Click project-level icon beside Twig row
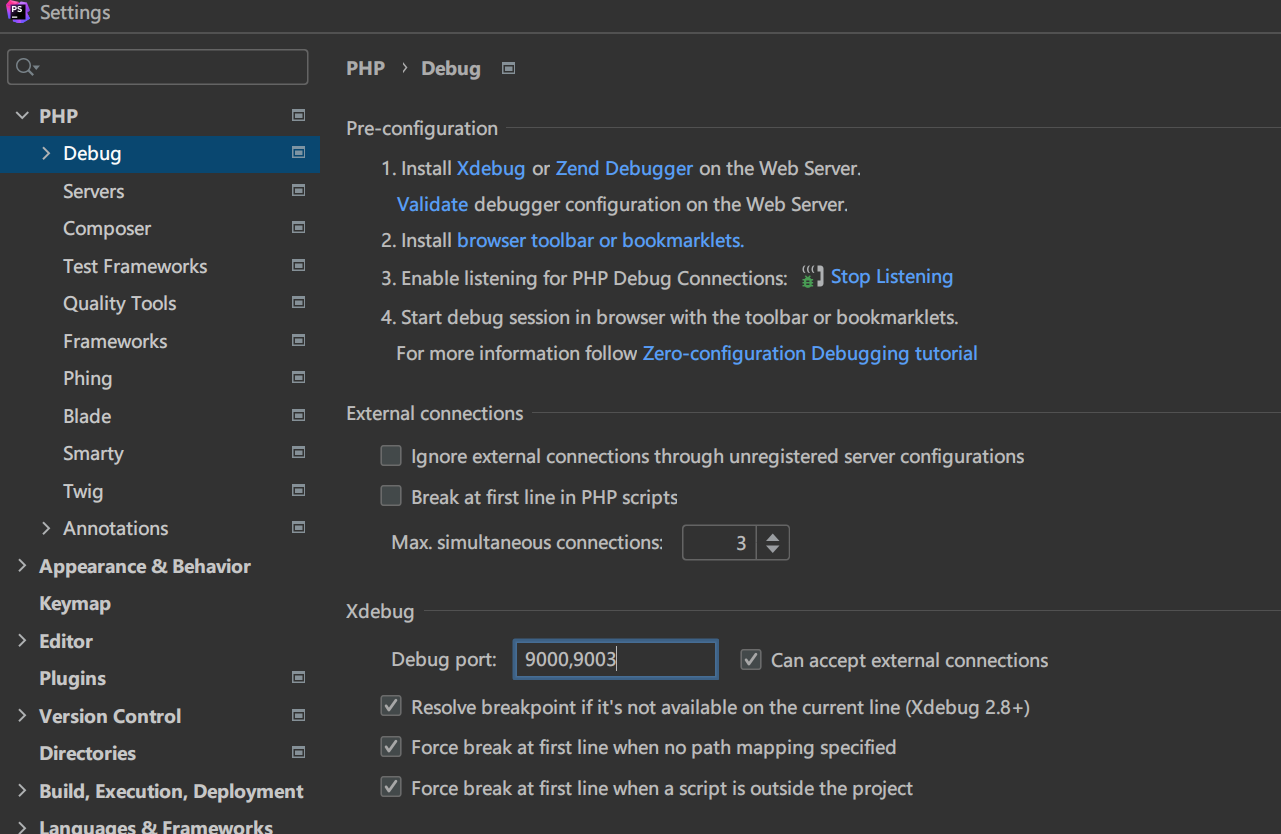Image resolution: width=1281 pixels, height=834 pixels. (298, 490)
